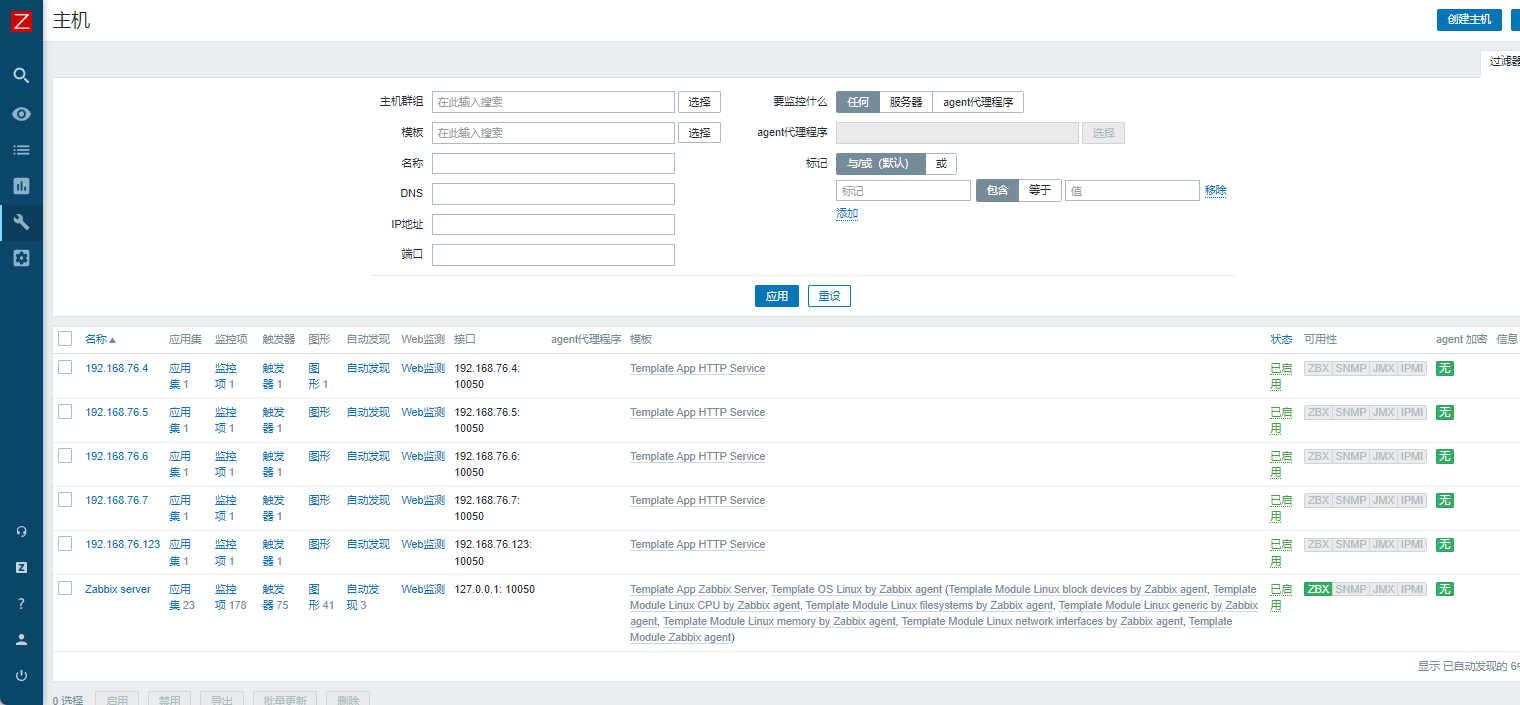Open the User settings person icon
The width and height of the screenshot is (1520, 705).
click(x=21, y=639)
